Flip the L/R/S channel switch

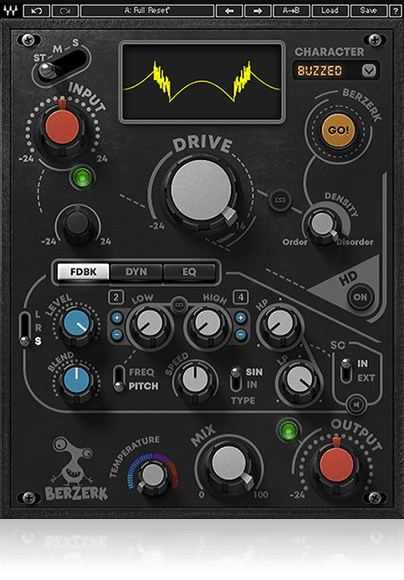(x=25, y=329)
